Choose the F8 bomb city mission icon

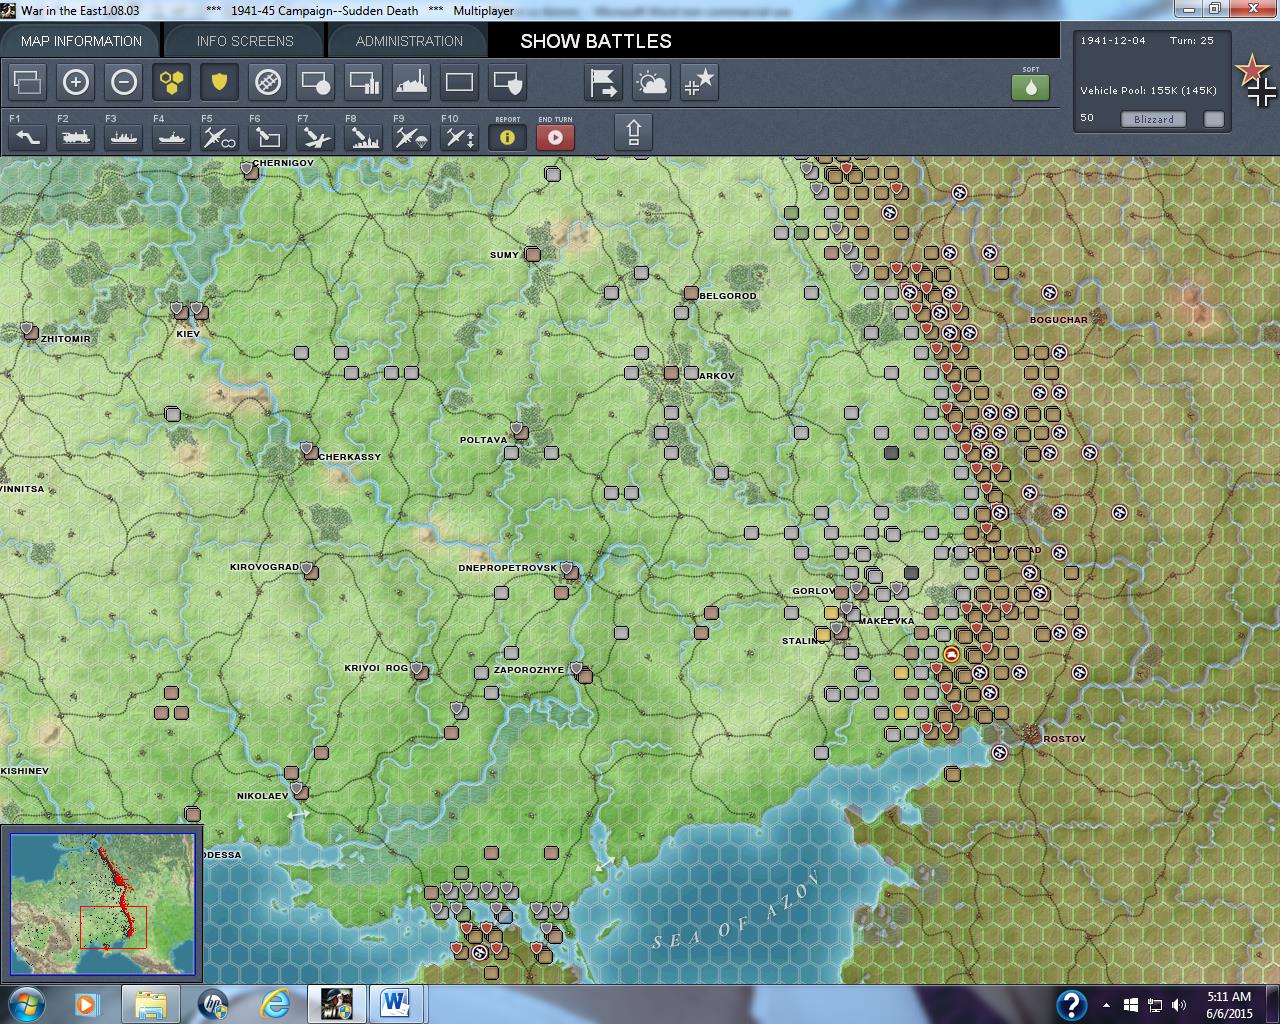click(x=362, y=137)
